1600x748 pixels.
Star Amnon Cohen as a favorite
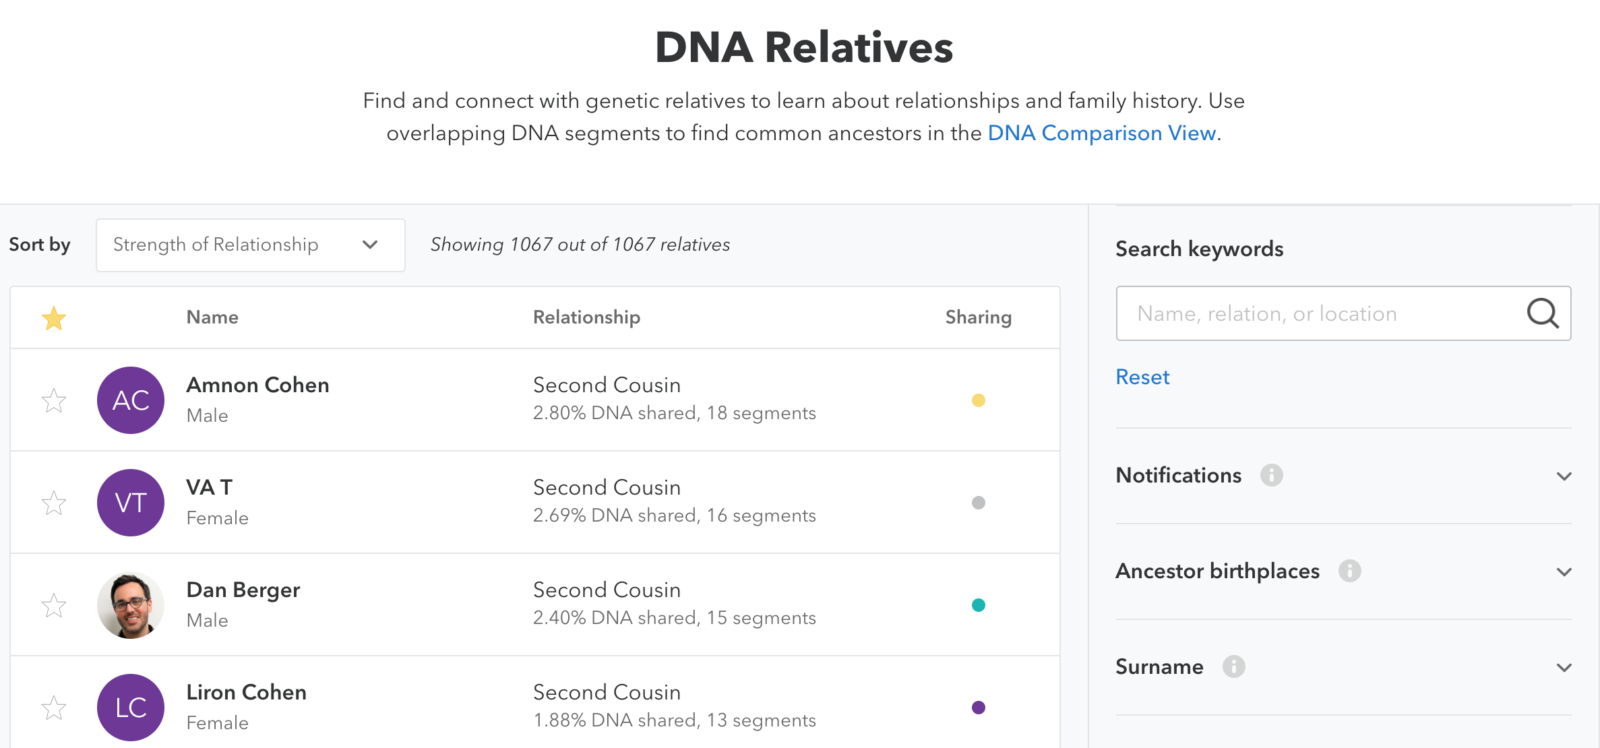(54, 400)
